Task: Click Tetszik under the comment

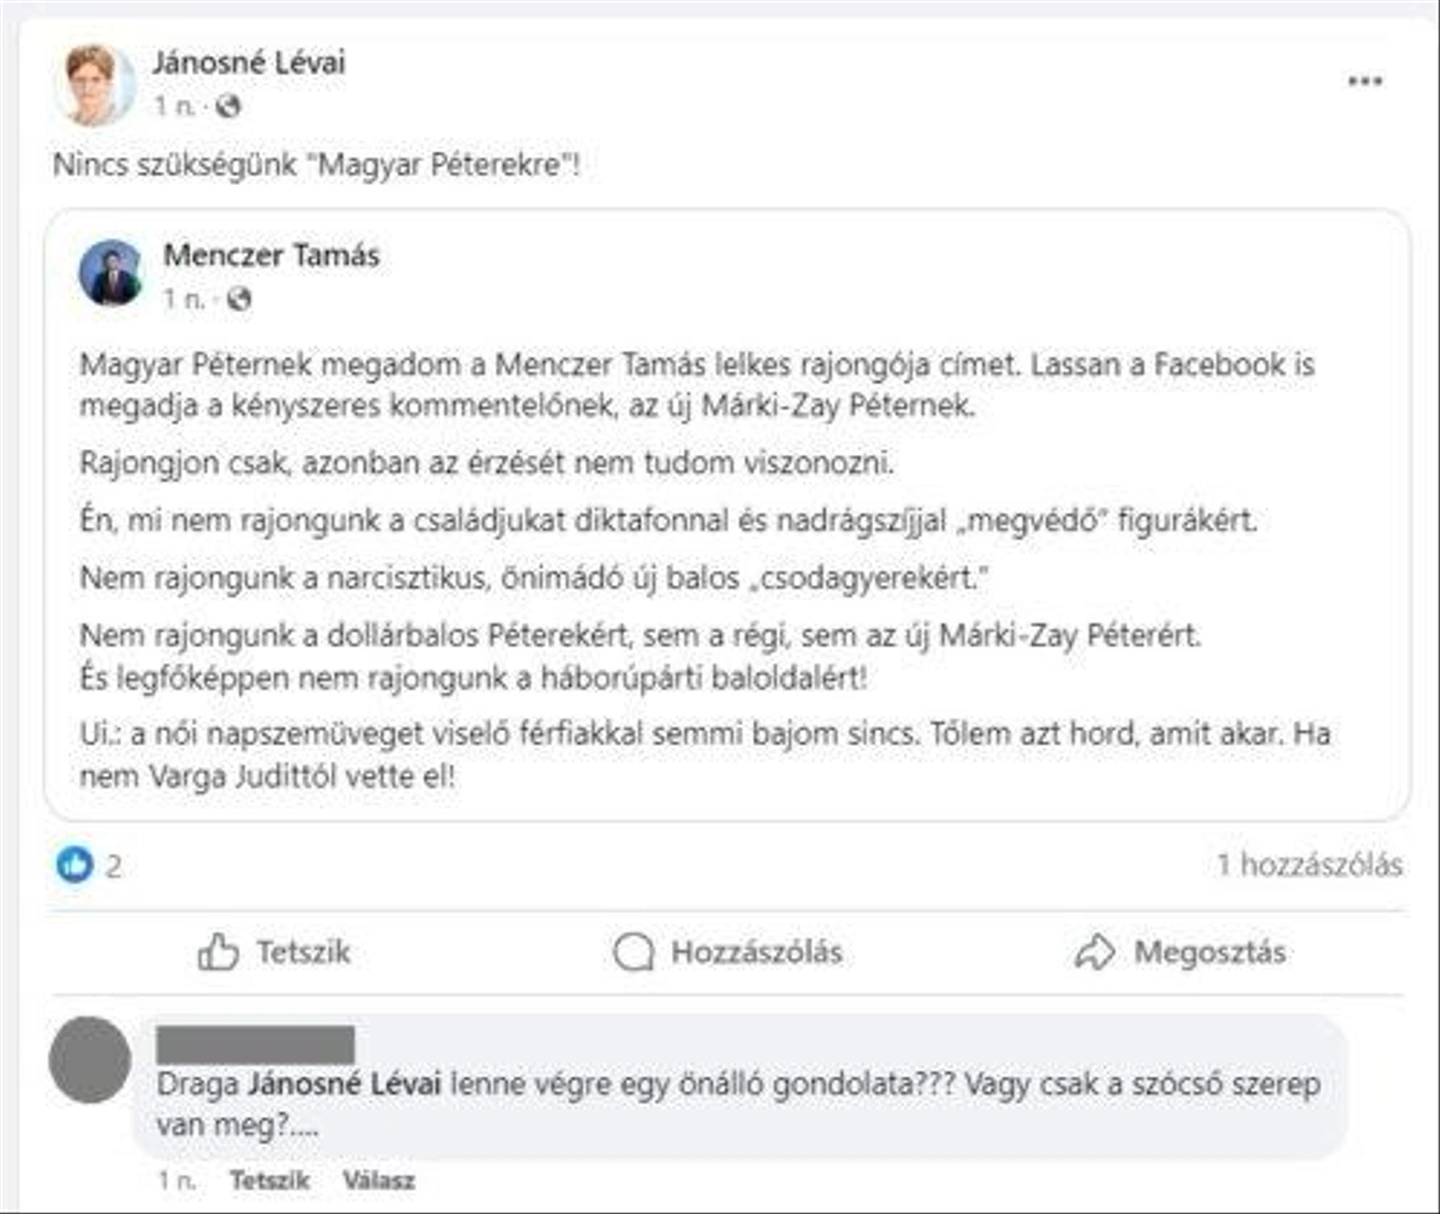Action: click(x=270, y=1180)
